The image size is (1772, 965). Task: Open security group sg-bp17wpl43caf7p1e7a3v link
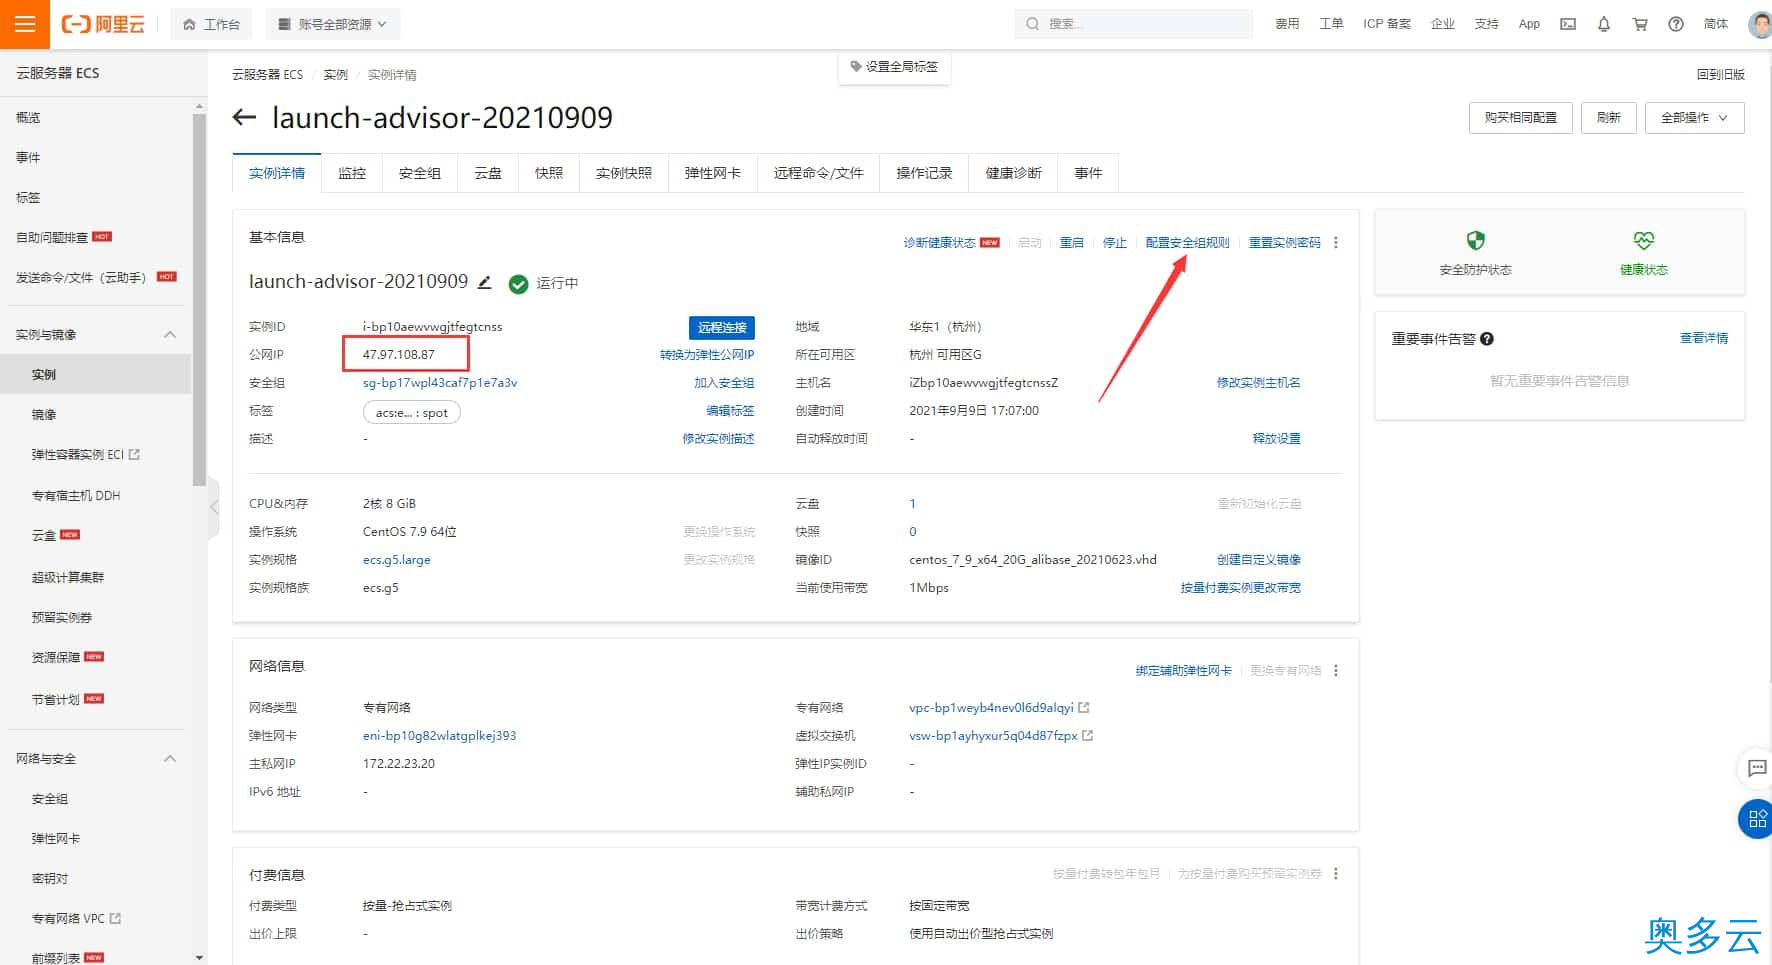(x=440, y=383)
